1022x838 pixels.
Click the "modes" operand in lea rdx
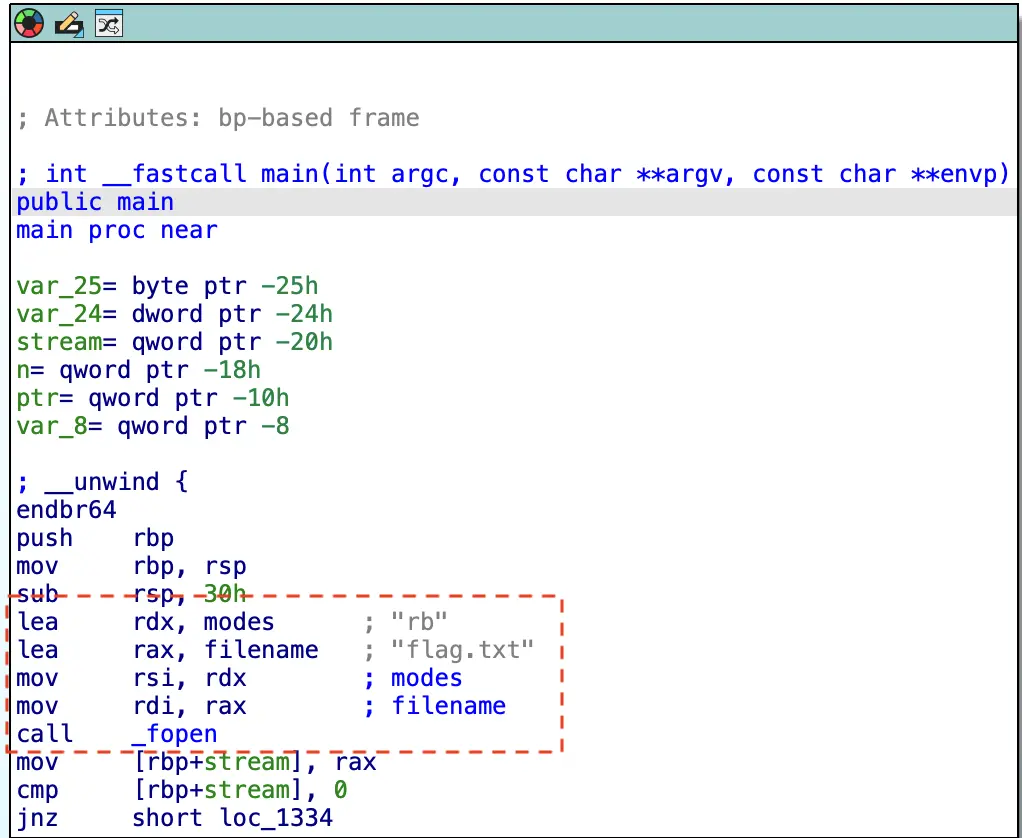[x=239, y=622]
